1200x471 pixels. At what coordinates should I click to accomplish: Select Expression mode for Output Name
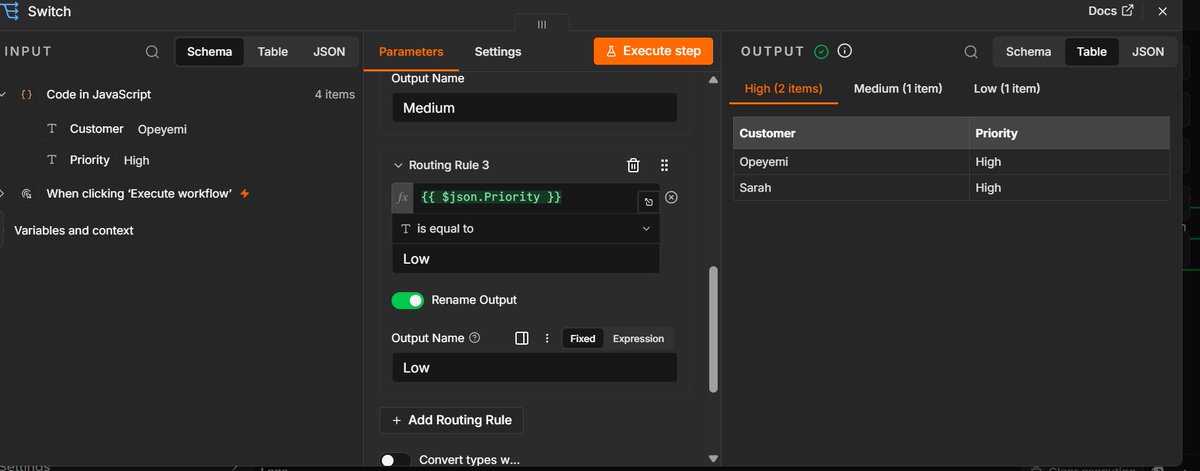click(x=638, y=339)
